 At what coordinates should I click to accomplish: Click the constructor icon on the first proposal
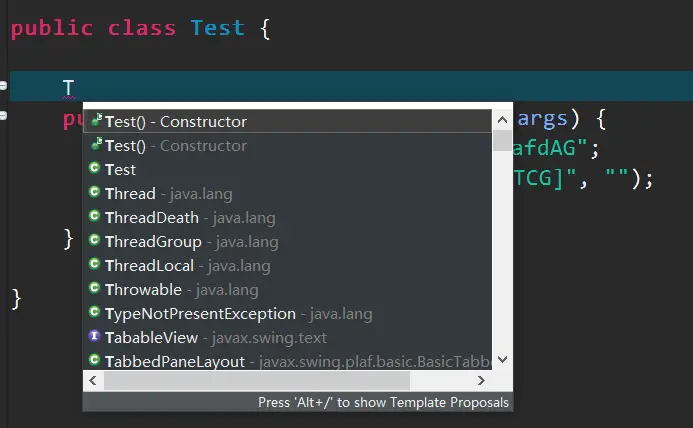point(96,120)
